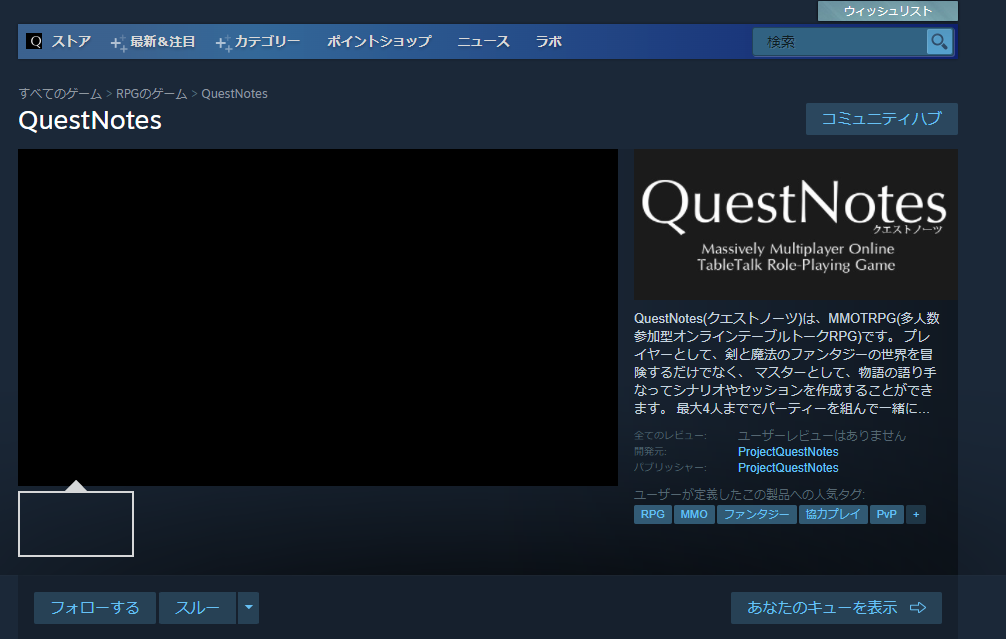Open the ストア menu
Screen dimensions: 1006x639
[71, 42]
